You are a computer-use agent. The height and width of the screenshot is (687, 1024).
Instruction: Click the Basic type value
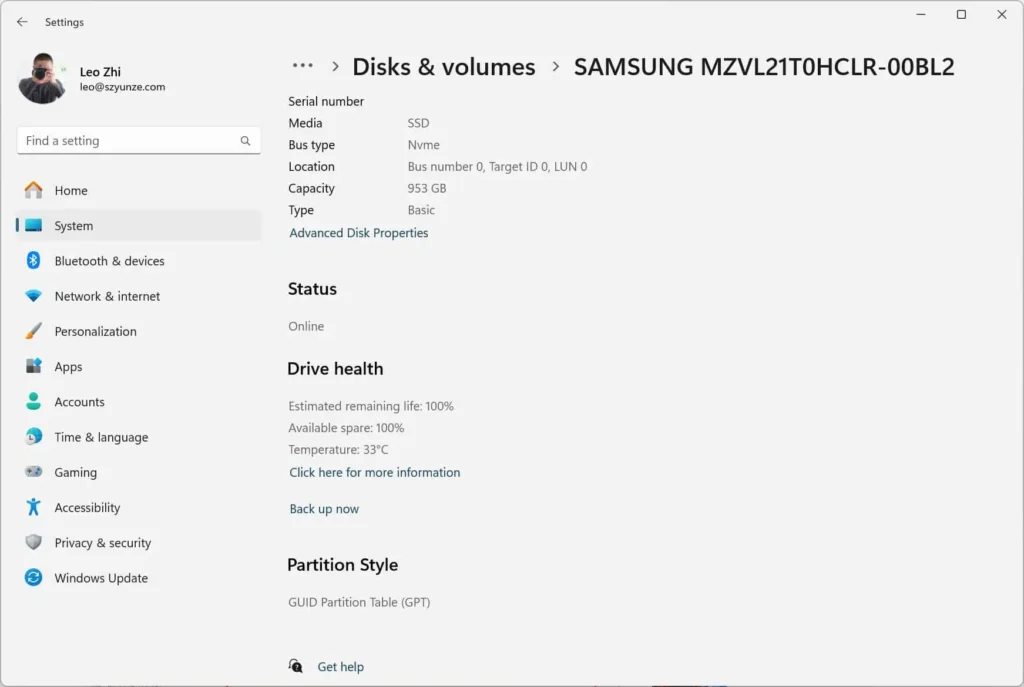coord(421,210)
